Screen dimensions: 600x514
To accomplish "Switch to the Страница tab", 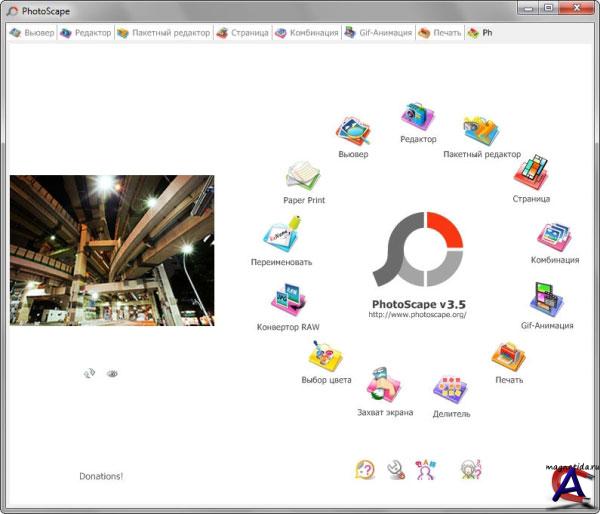I will click(242, 33).
